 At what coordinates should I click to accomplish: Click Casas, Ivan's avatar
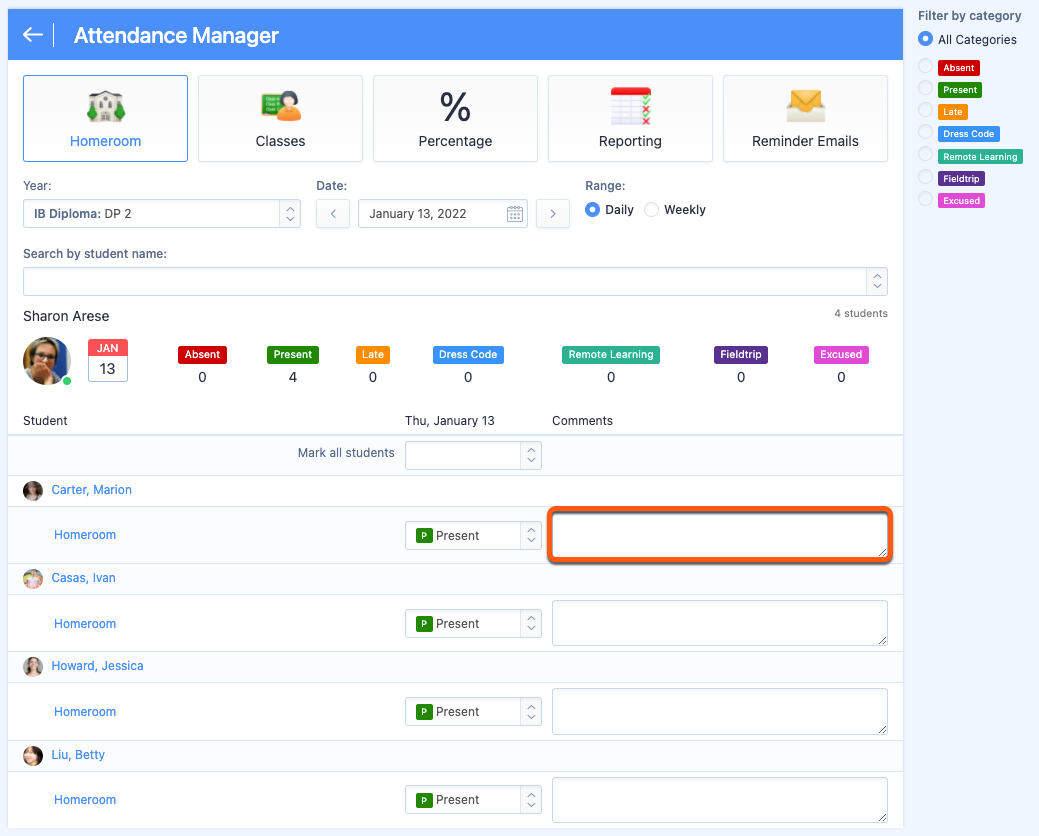point(32,579)
